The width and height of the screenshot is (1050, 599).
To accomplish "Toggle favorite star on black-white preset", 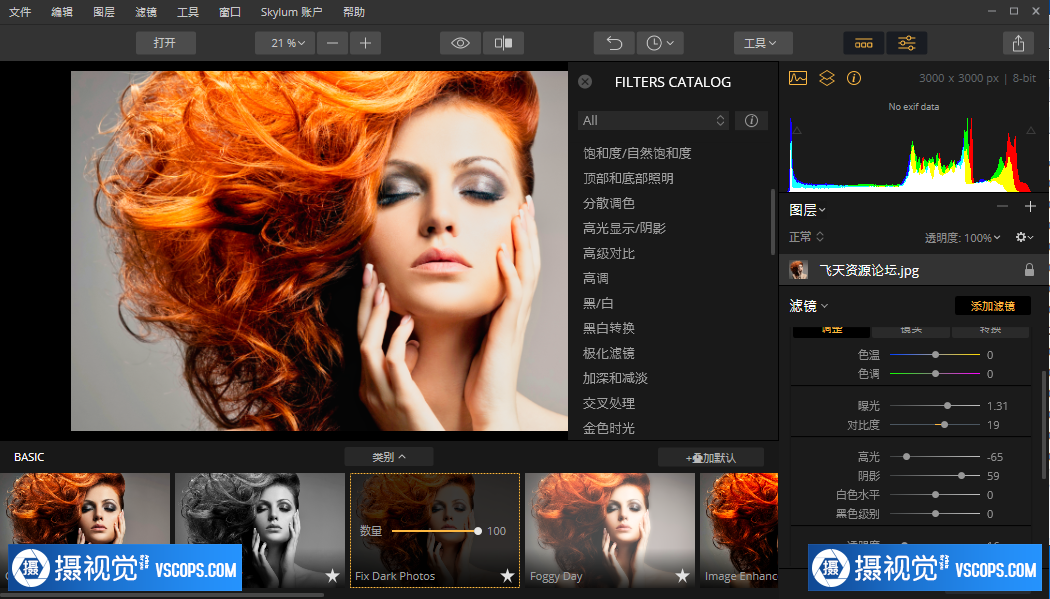I will point(332,576).
